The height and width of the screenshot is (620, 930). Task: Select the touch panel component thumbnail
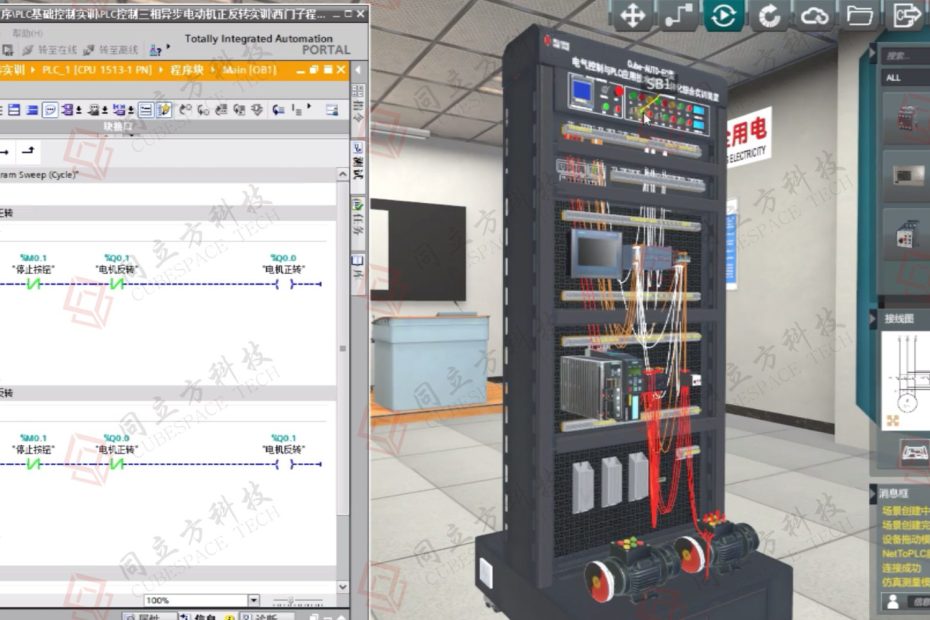[x=907, y=175]
